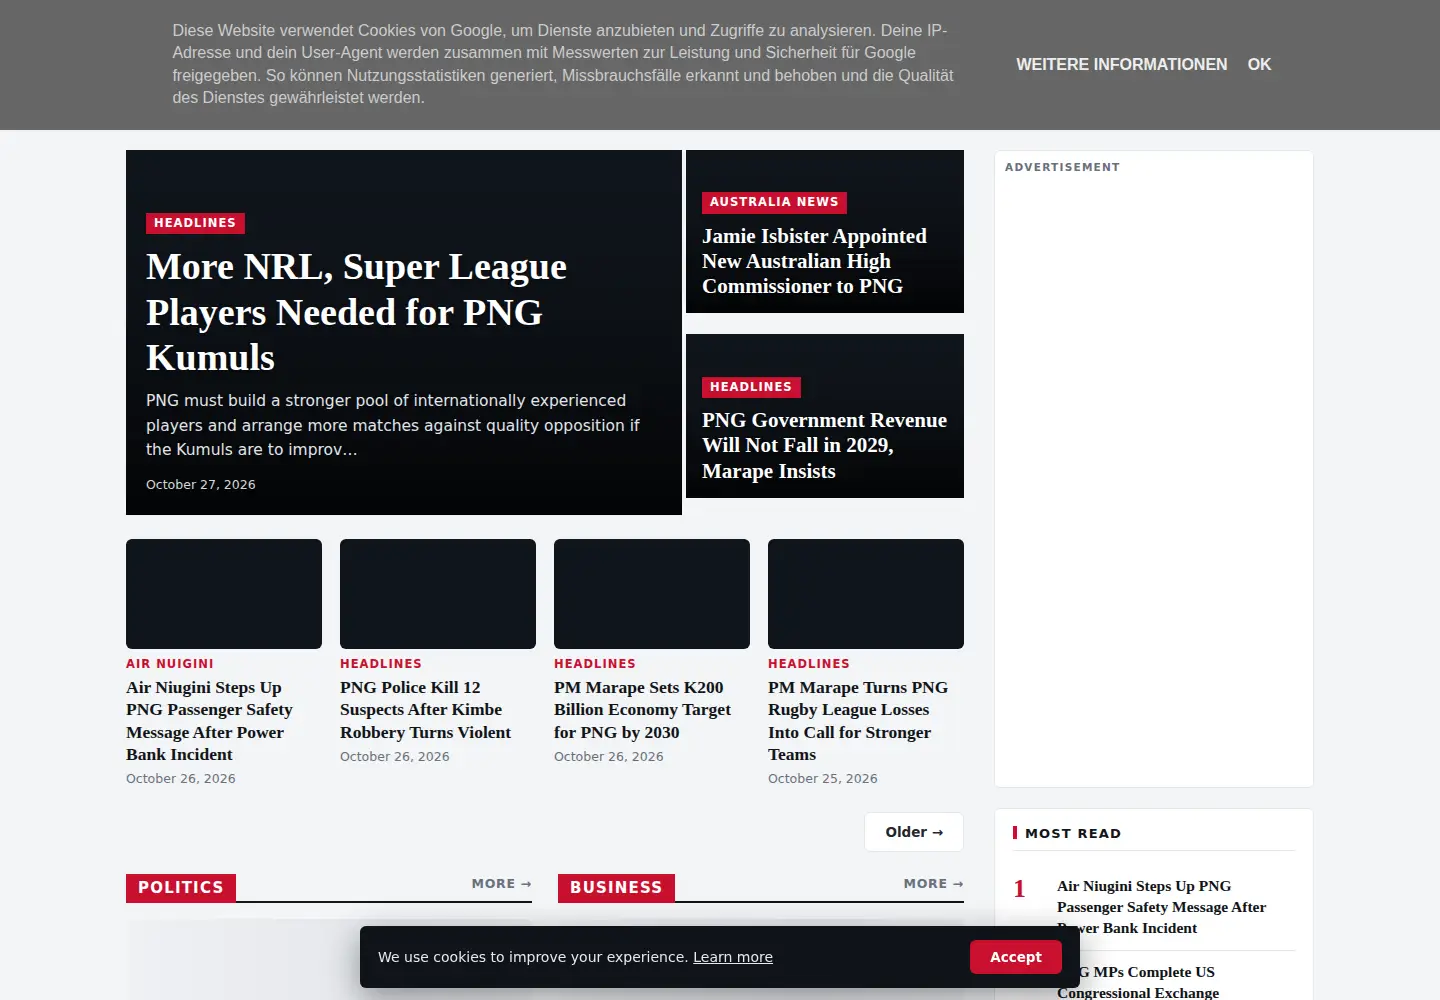This screenshot has height=1000, width=1440.
Task: Select HEADLINES label above K200 Billion story
Action: click(x=595, y=664)
